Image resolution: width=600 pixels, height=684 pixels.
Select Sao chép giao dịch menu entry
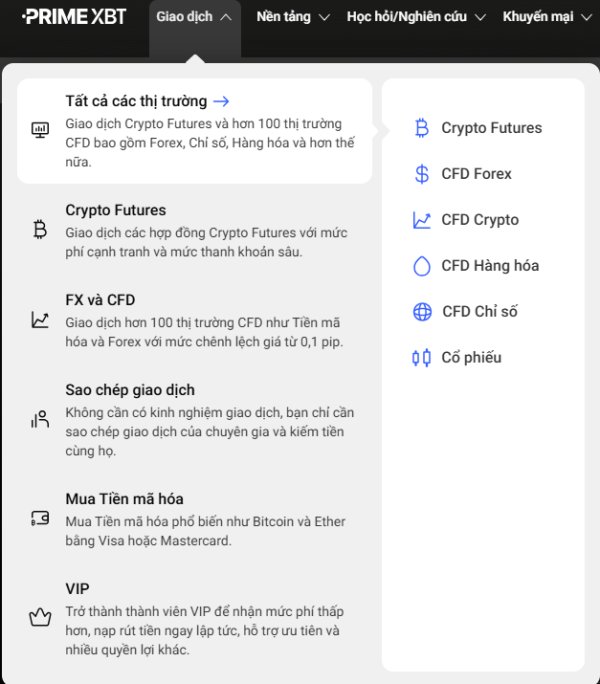click(x=130, y=390)
